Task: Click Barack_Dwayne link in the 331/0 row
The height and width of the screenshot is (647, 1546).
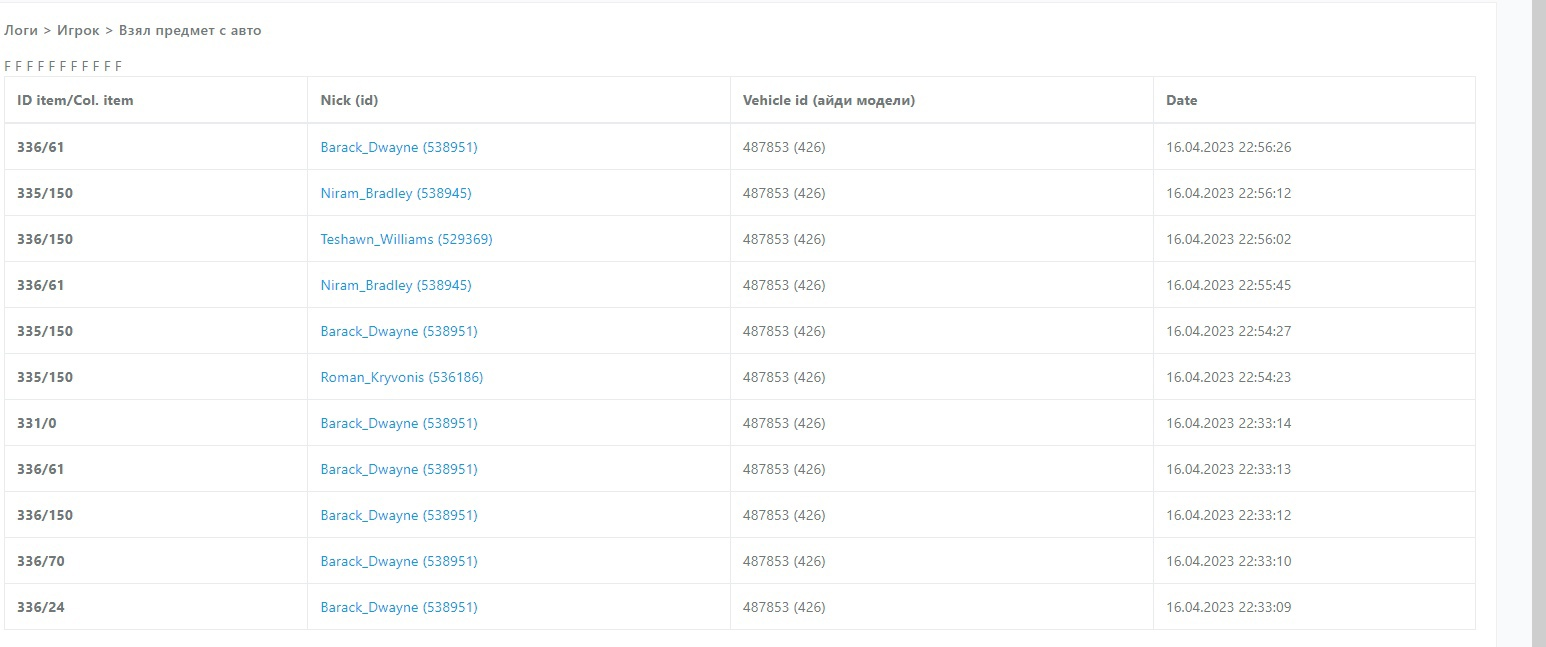Action: (x=398, y=423)
